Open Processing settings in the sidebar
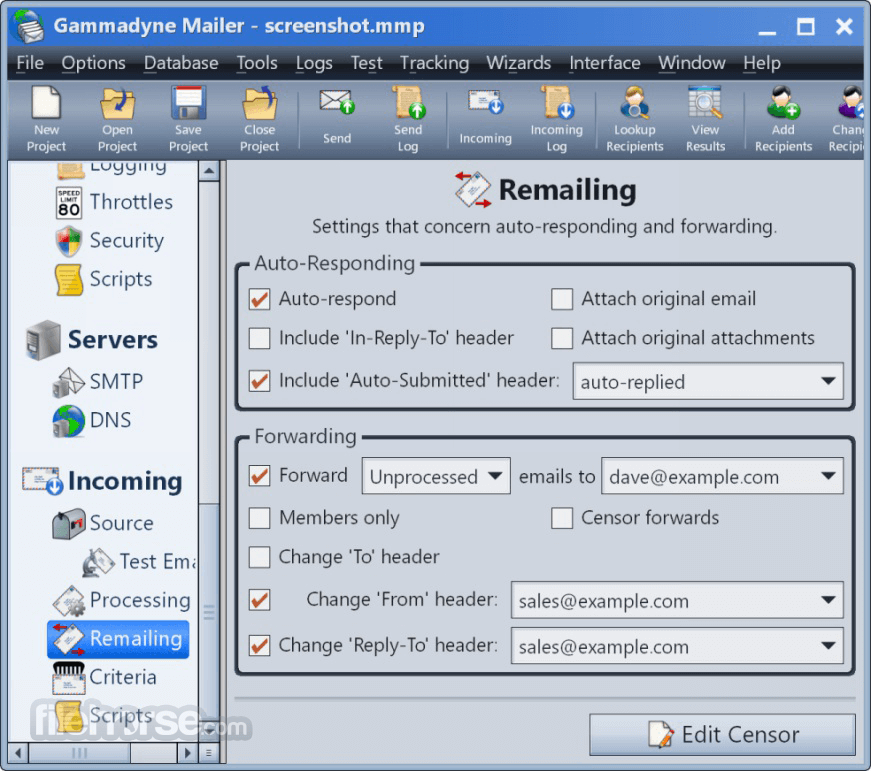Screen dimensions: 871x771 (122, 600)
